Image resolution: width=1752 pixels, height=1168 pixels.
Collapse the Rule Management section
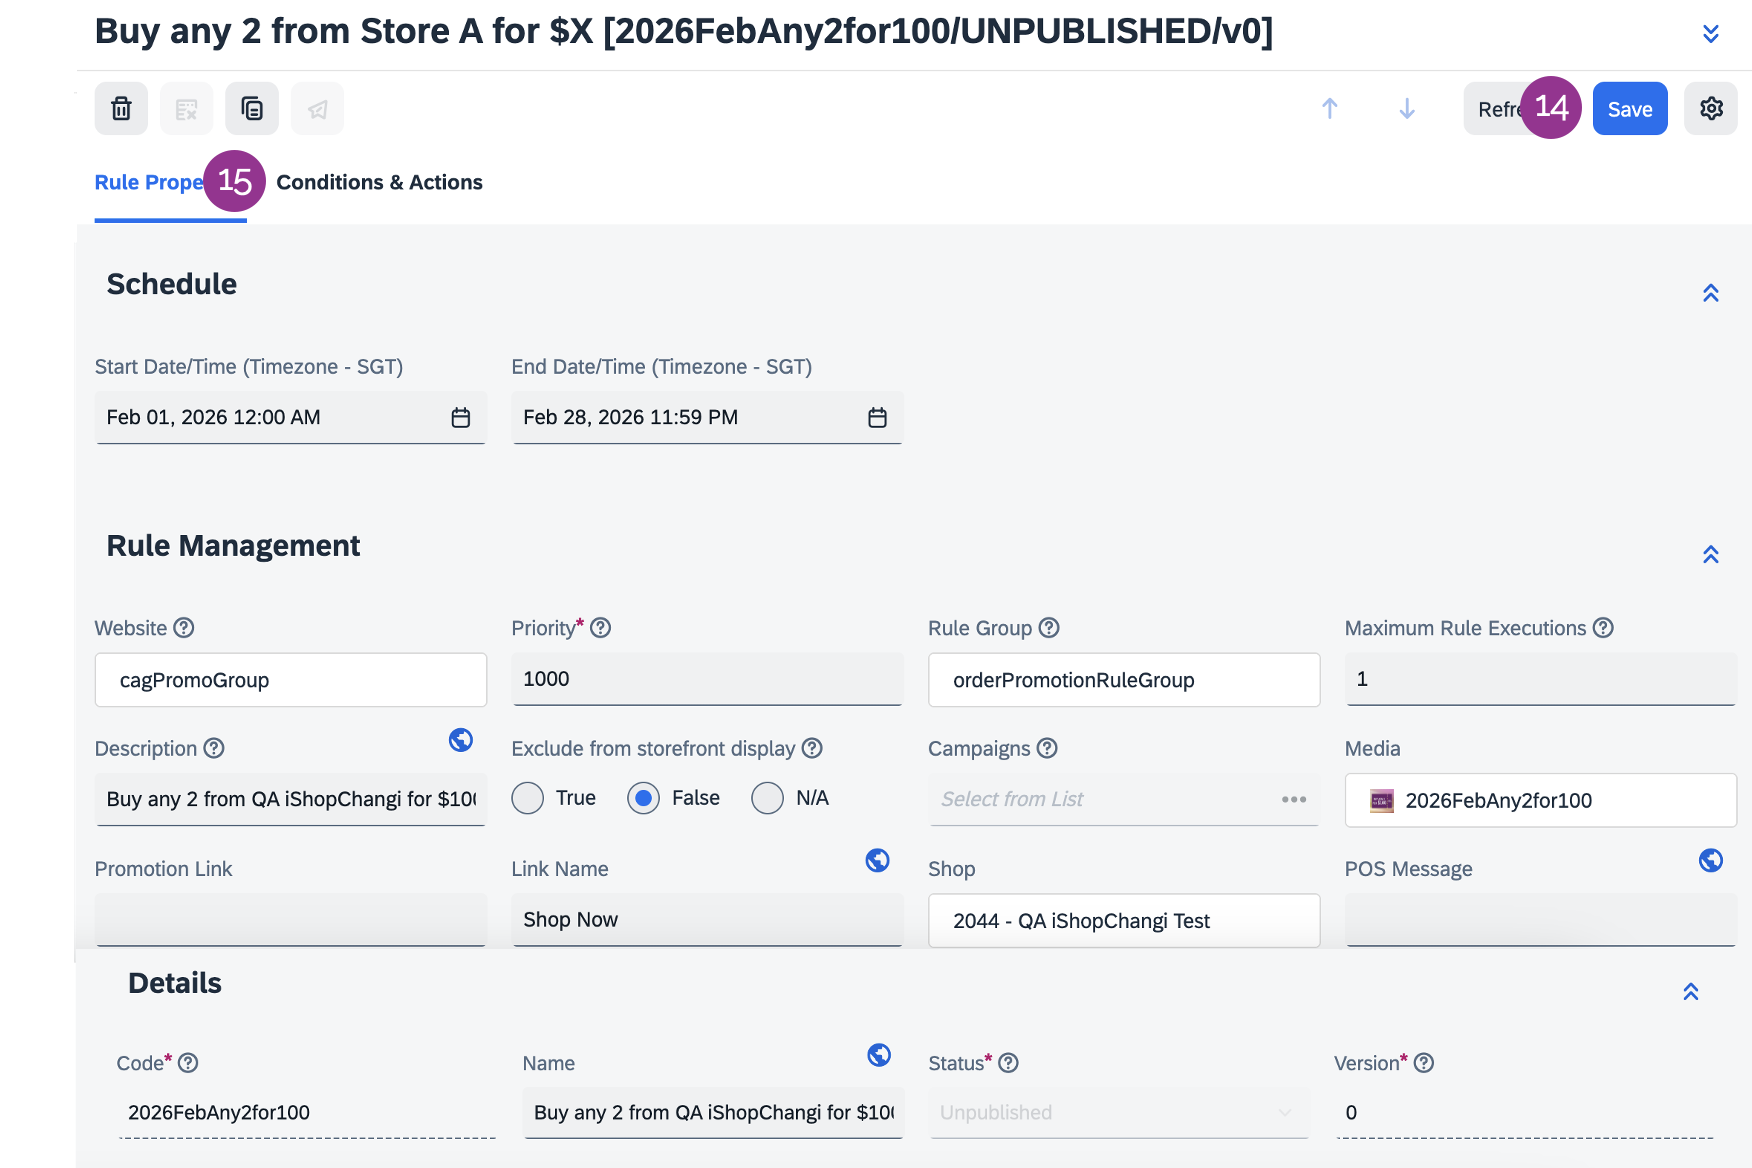click(1710, 555)
